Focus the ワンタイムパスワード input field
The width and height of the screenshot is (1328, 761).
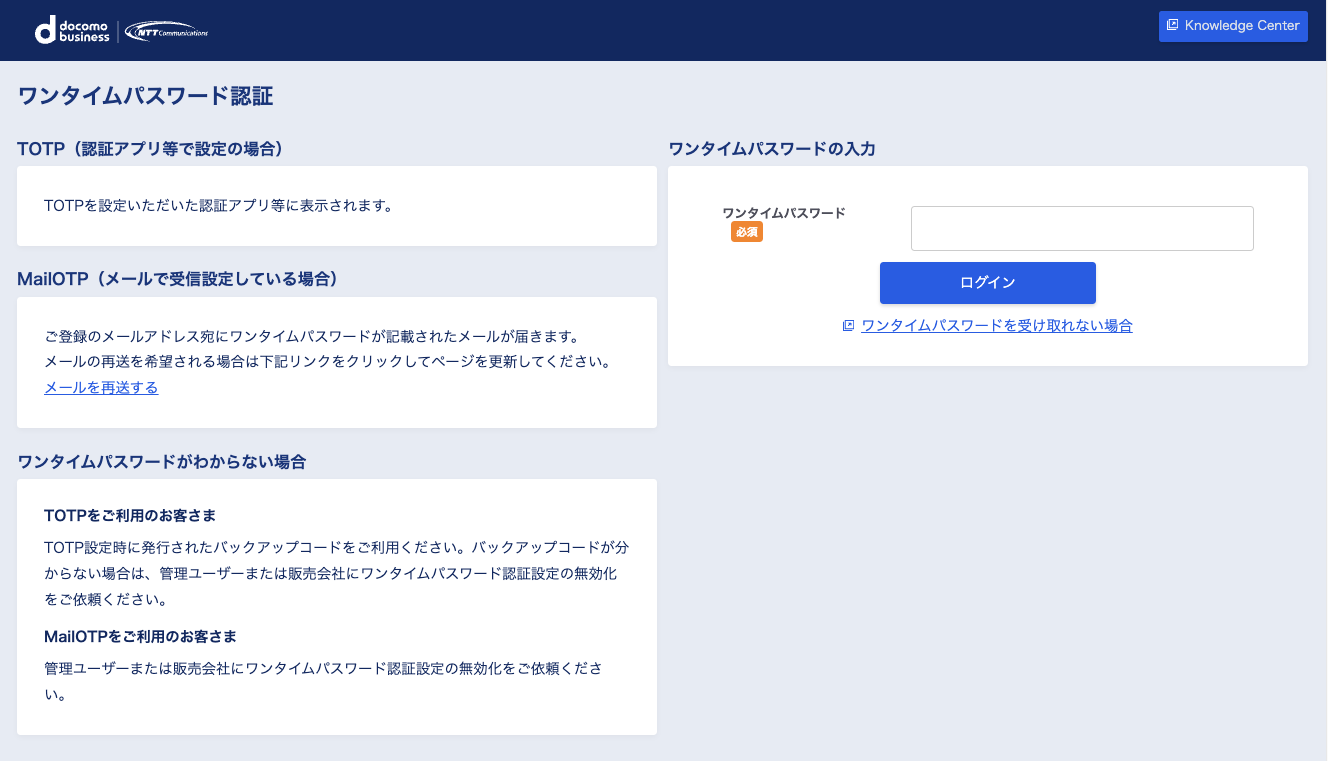point(1081,228)
